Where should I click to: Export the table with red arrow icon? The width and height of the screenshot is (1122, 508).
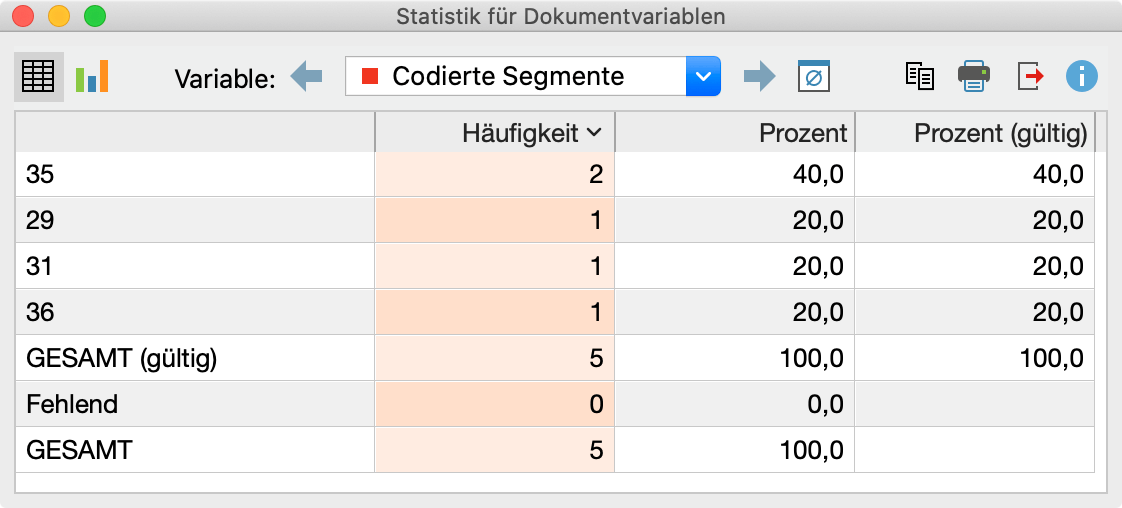1030,76
